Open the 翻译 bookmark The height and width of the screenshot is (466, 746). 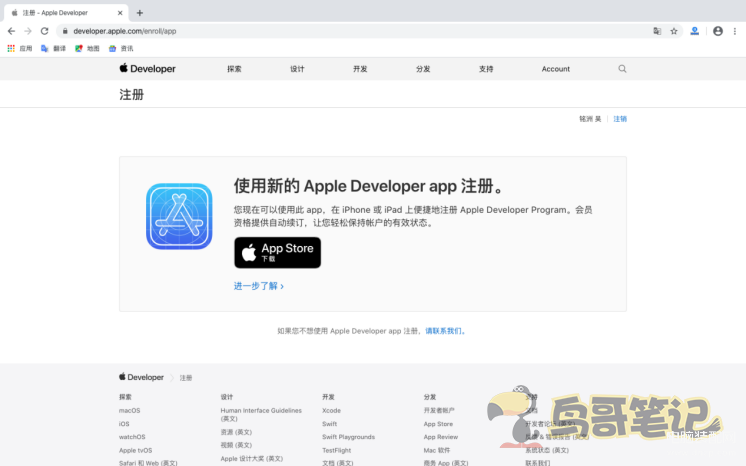(53, 48)
